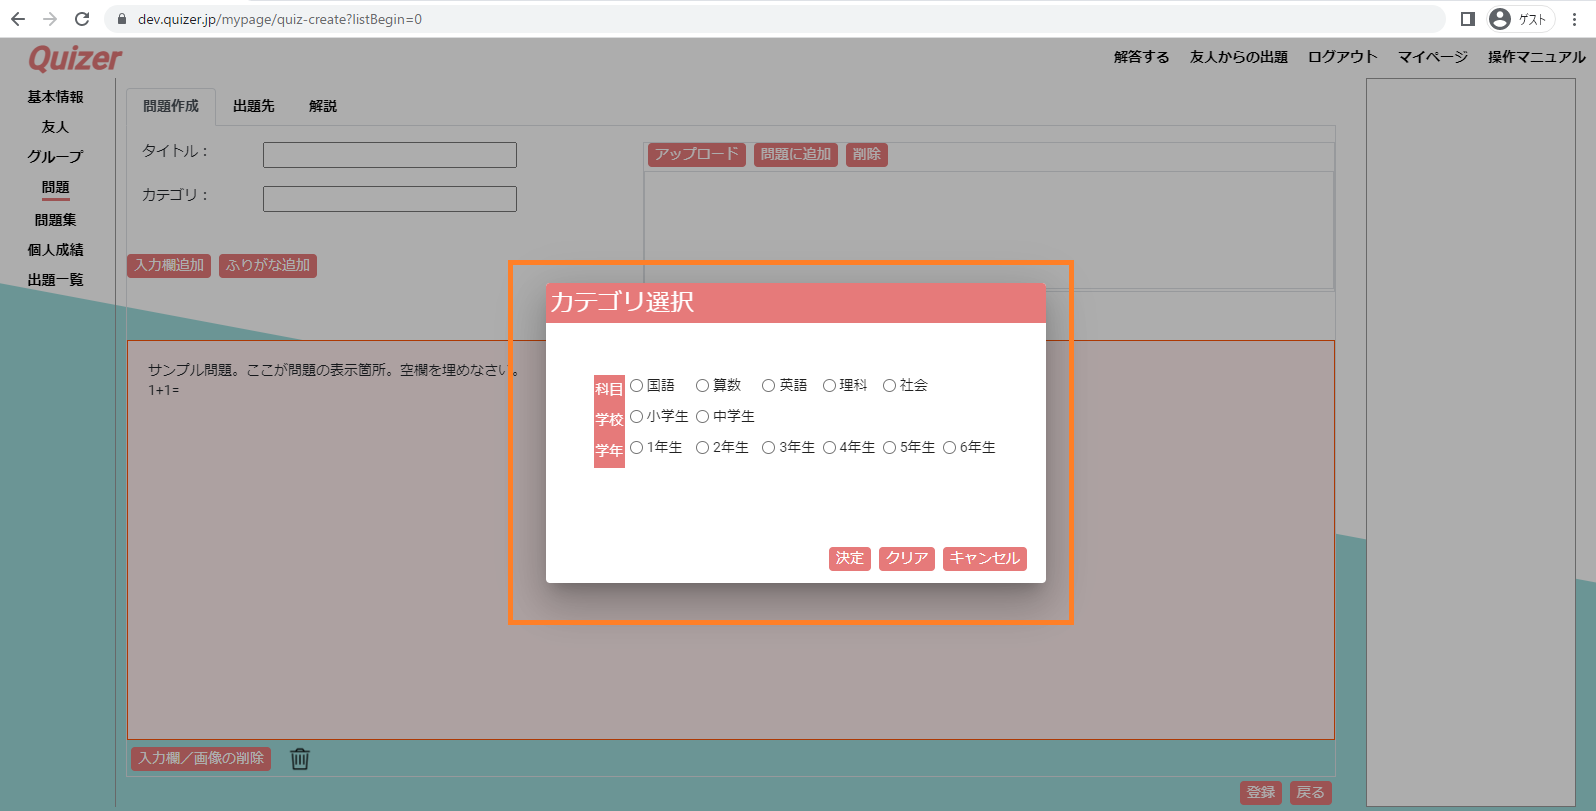
Task: Reload the page with browser refresh icon
Action: (x=82, y=19)
